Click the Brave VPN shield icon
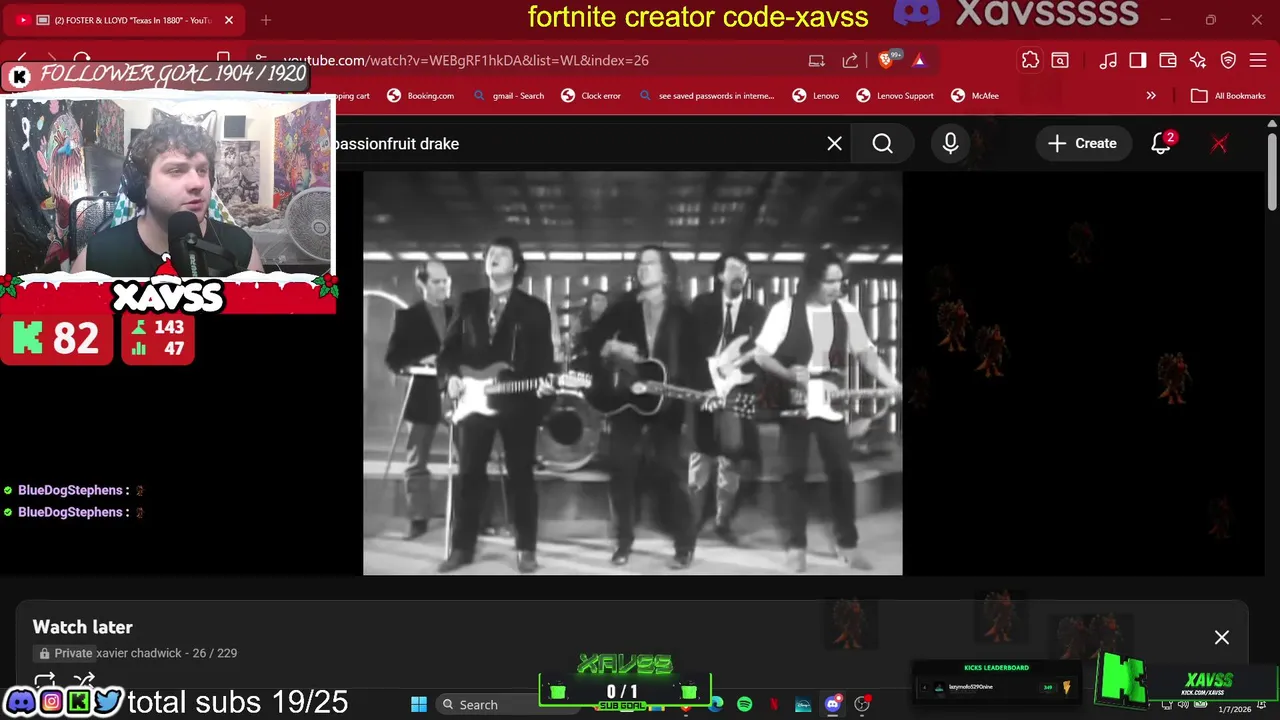The width and height of the screenshot is (1280, 720). coord(1229,61)
